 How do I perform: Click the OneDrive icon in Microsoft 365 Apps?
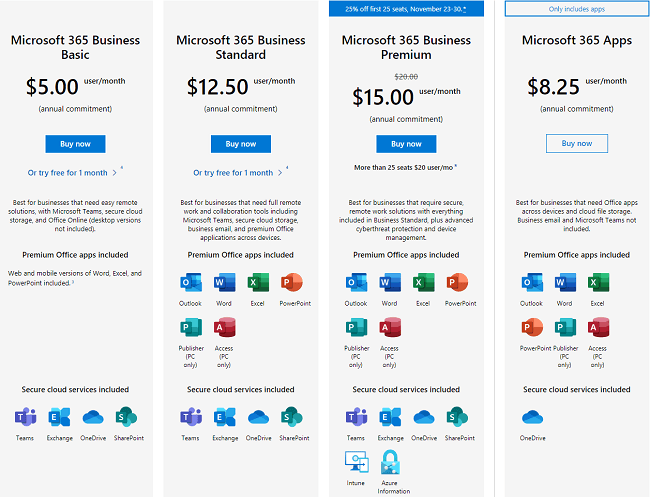(x=533, y=417)
